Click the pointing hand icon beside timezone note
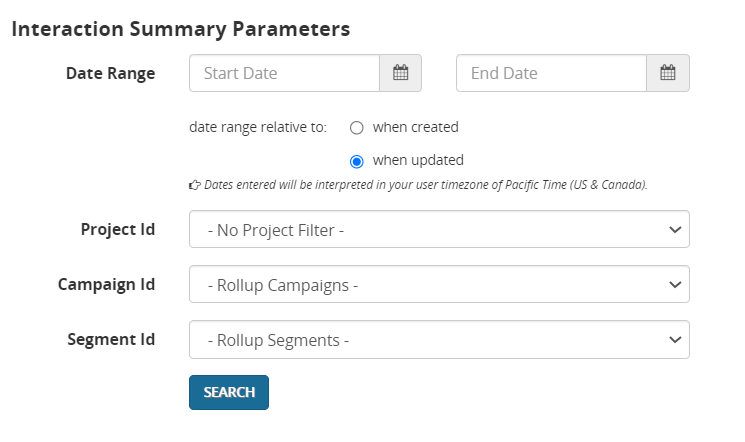Viewport: 745px width, 442px height. tap(195, 185)
